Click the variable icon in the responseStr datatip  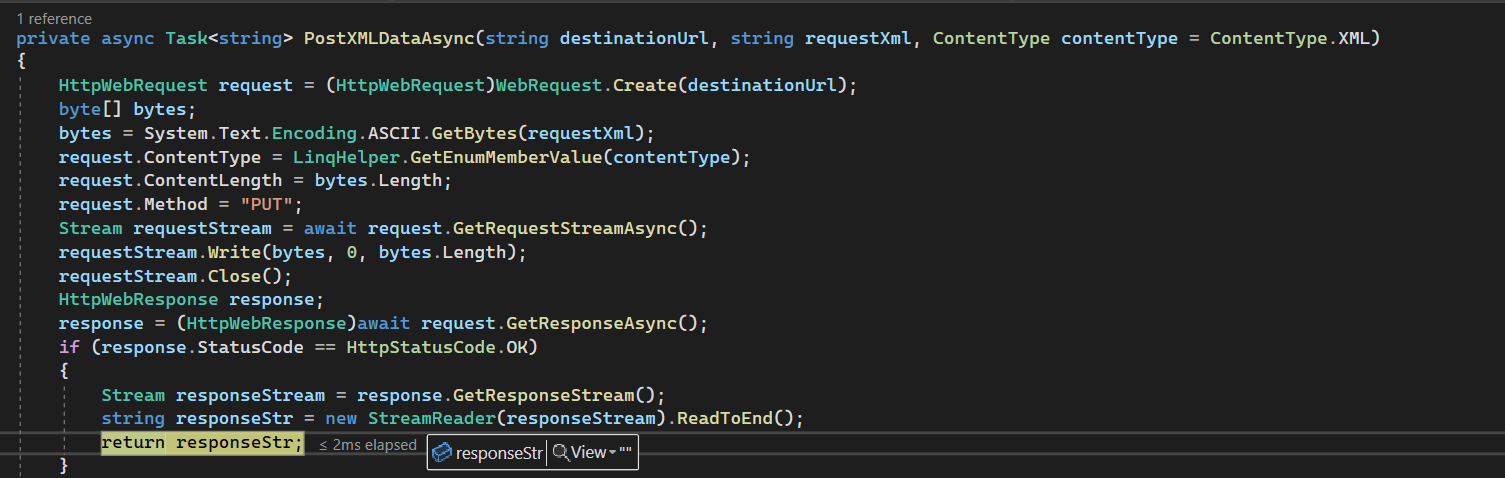coord(441,453)
